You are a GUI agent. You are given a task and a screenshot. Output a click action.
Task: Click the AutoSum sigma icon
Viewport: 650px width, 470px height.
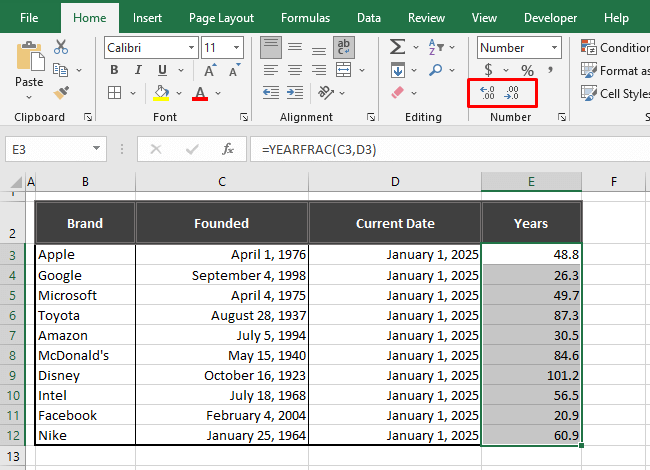coord(397,47)
